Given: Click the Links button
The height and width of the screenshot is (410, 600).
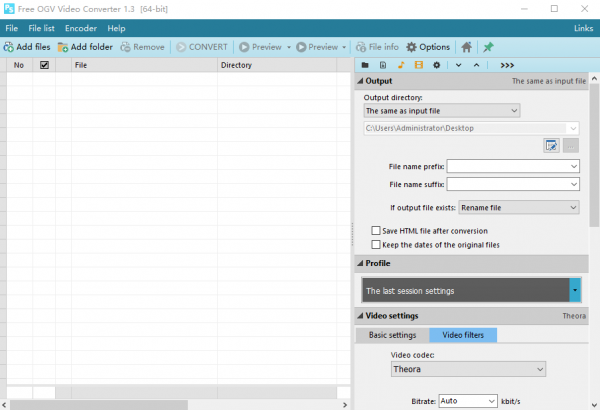Looking at the screenshot, I should pyautogui.click(x=583, y=28).
